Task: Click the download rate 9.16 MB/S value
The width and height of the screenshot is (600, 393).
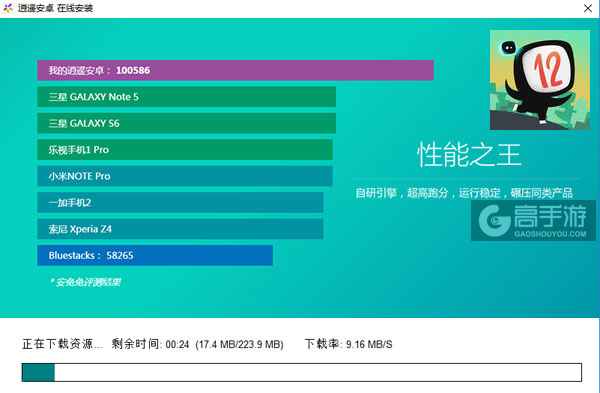Action: tap(369, 344)
